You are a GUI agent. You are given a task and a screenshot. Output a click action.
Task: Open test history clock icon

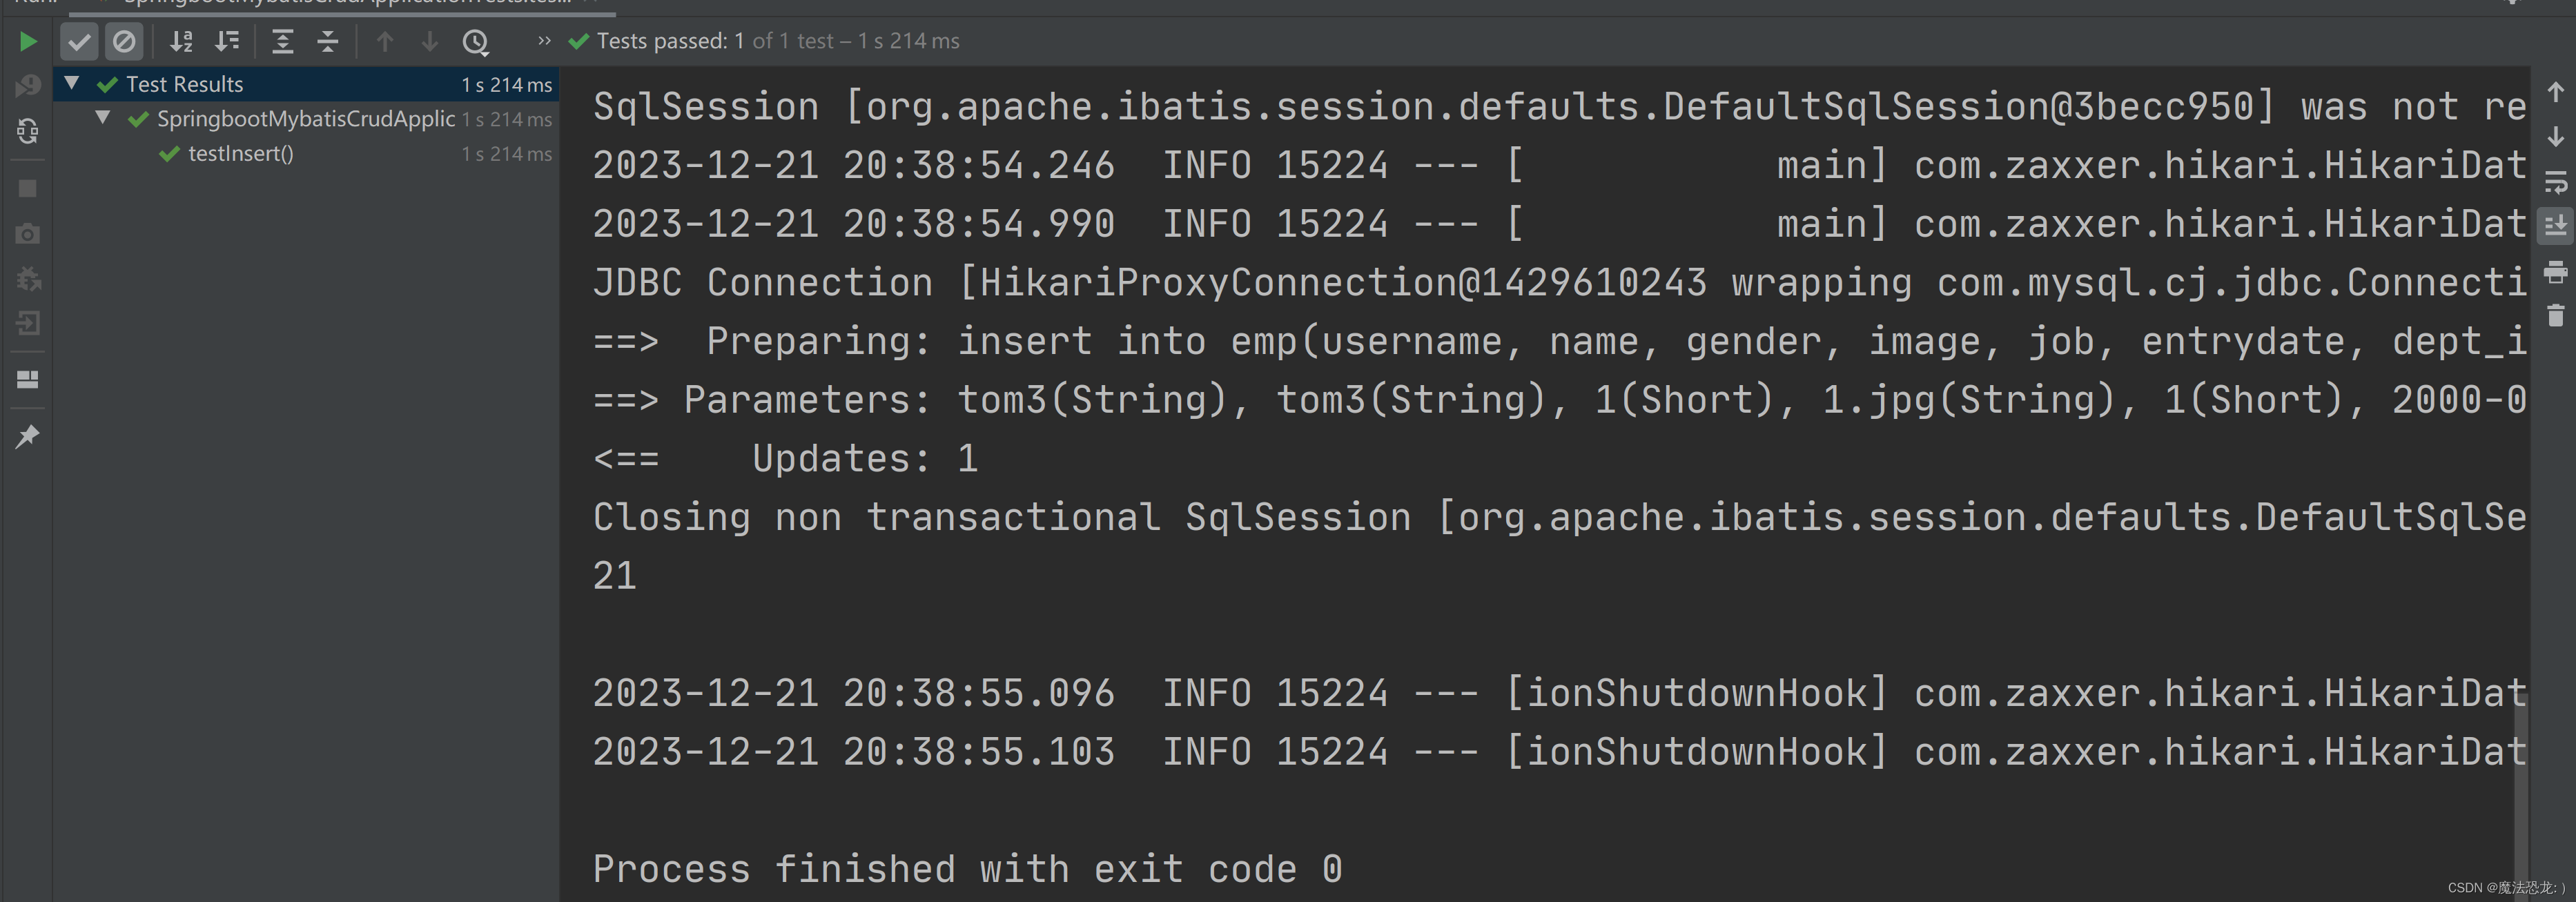coord(476,42)
